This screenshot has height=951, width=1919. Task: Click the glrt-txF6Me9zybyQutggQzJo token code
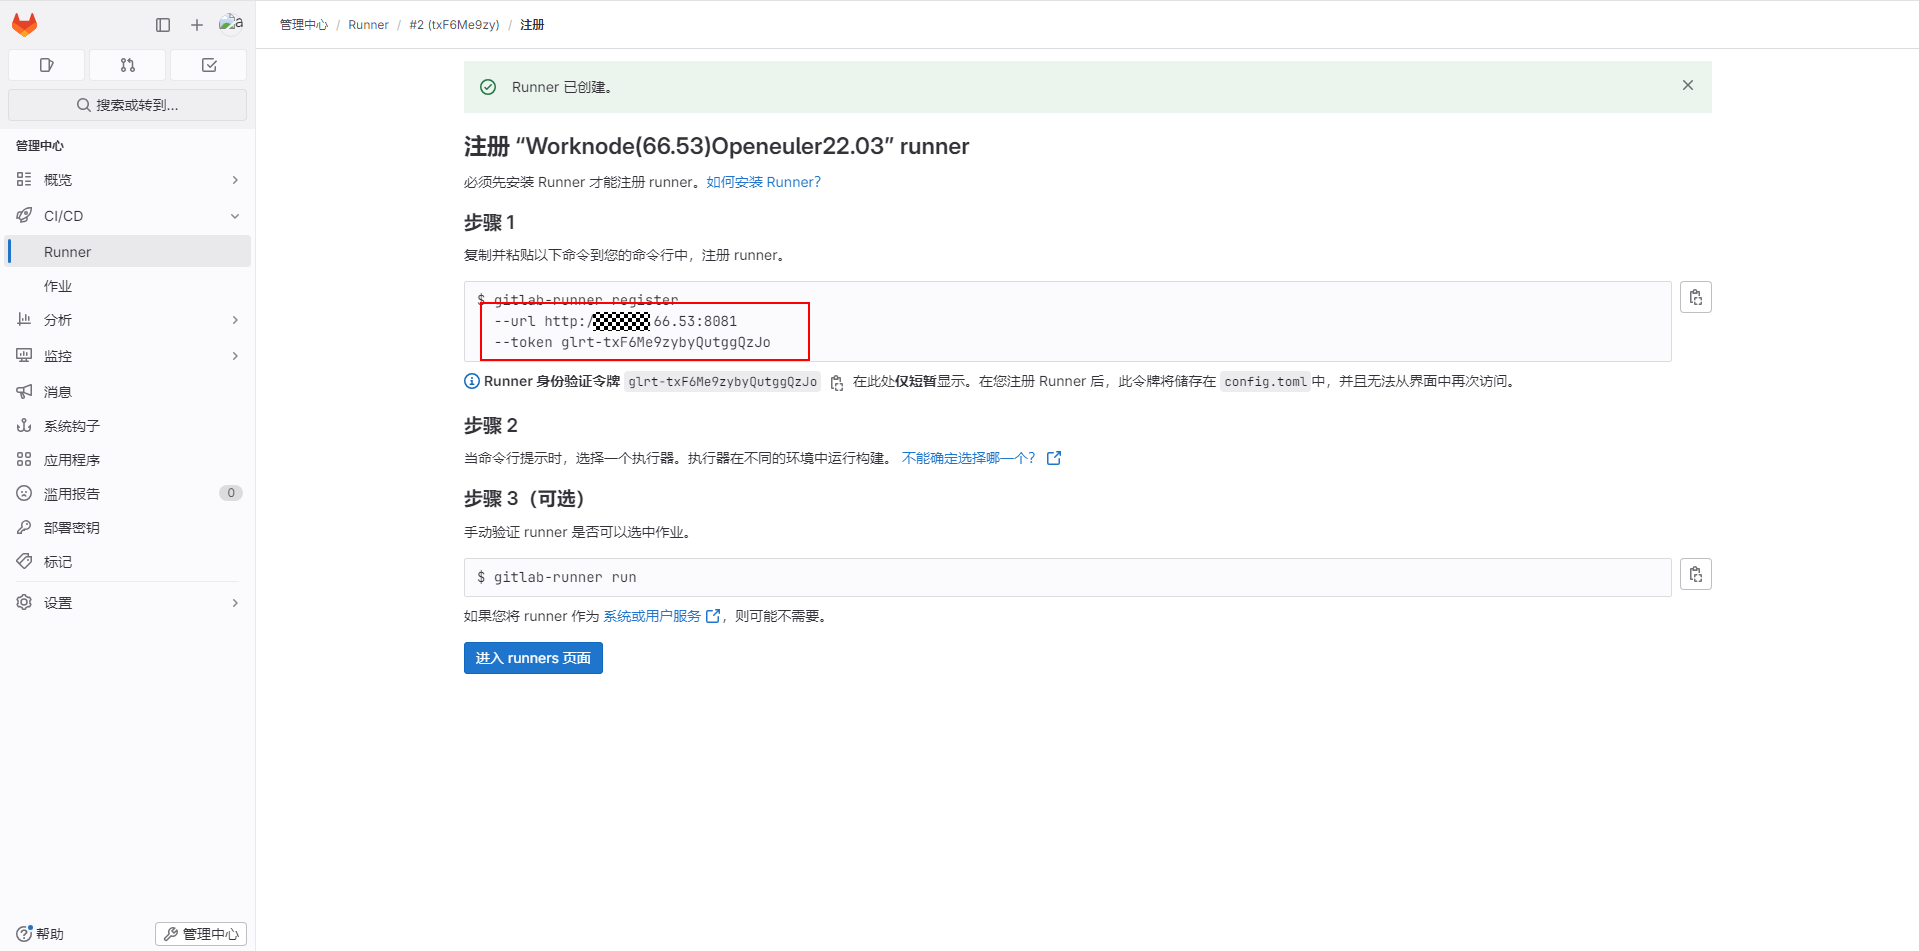point(722,382)
